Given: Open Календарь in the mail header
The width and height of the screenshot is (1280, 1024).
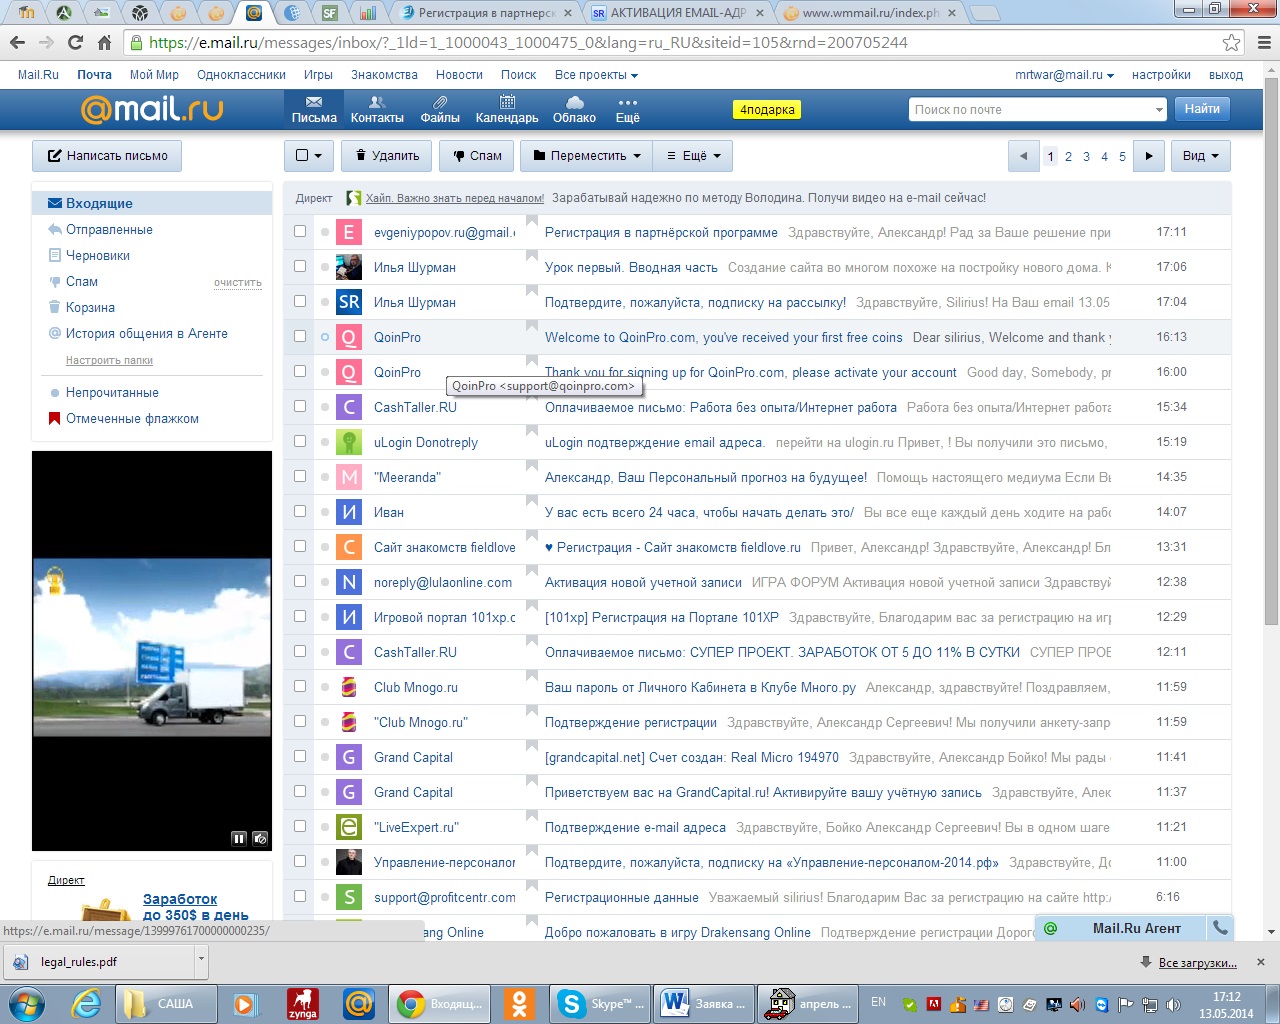Looking at the screenshot, I should coord(507,109).
